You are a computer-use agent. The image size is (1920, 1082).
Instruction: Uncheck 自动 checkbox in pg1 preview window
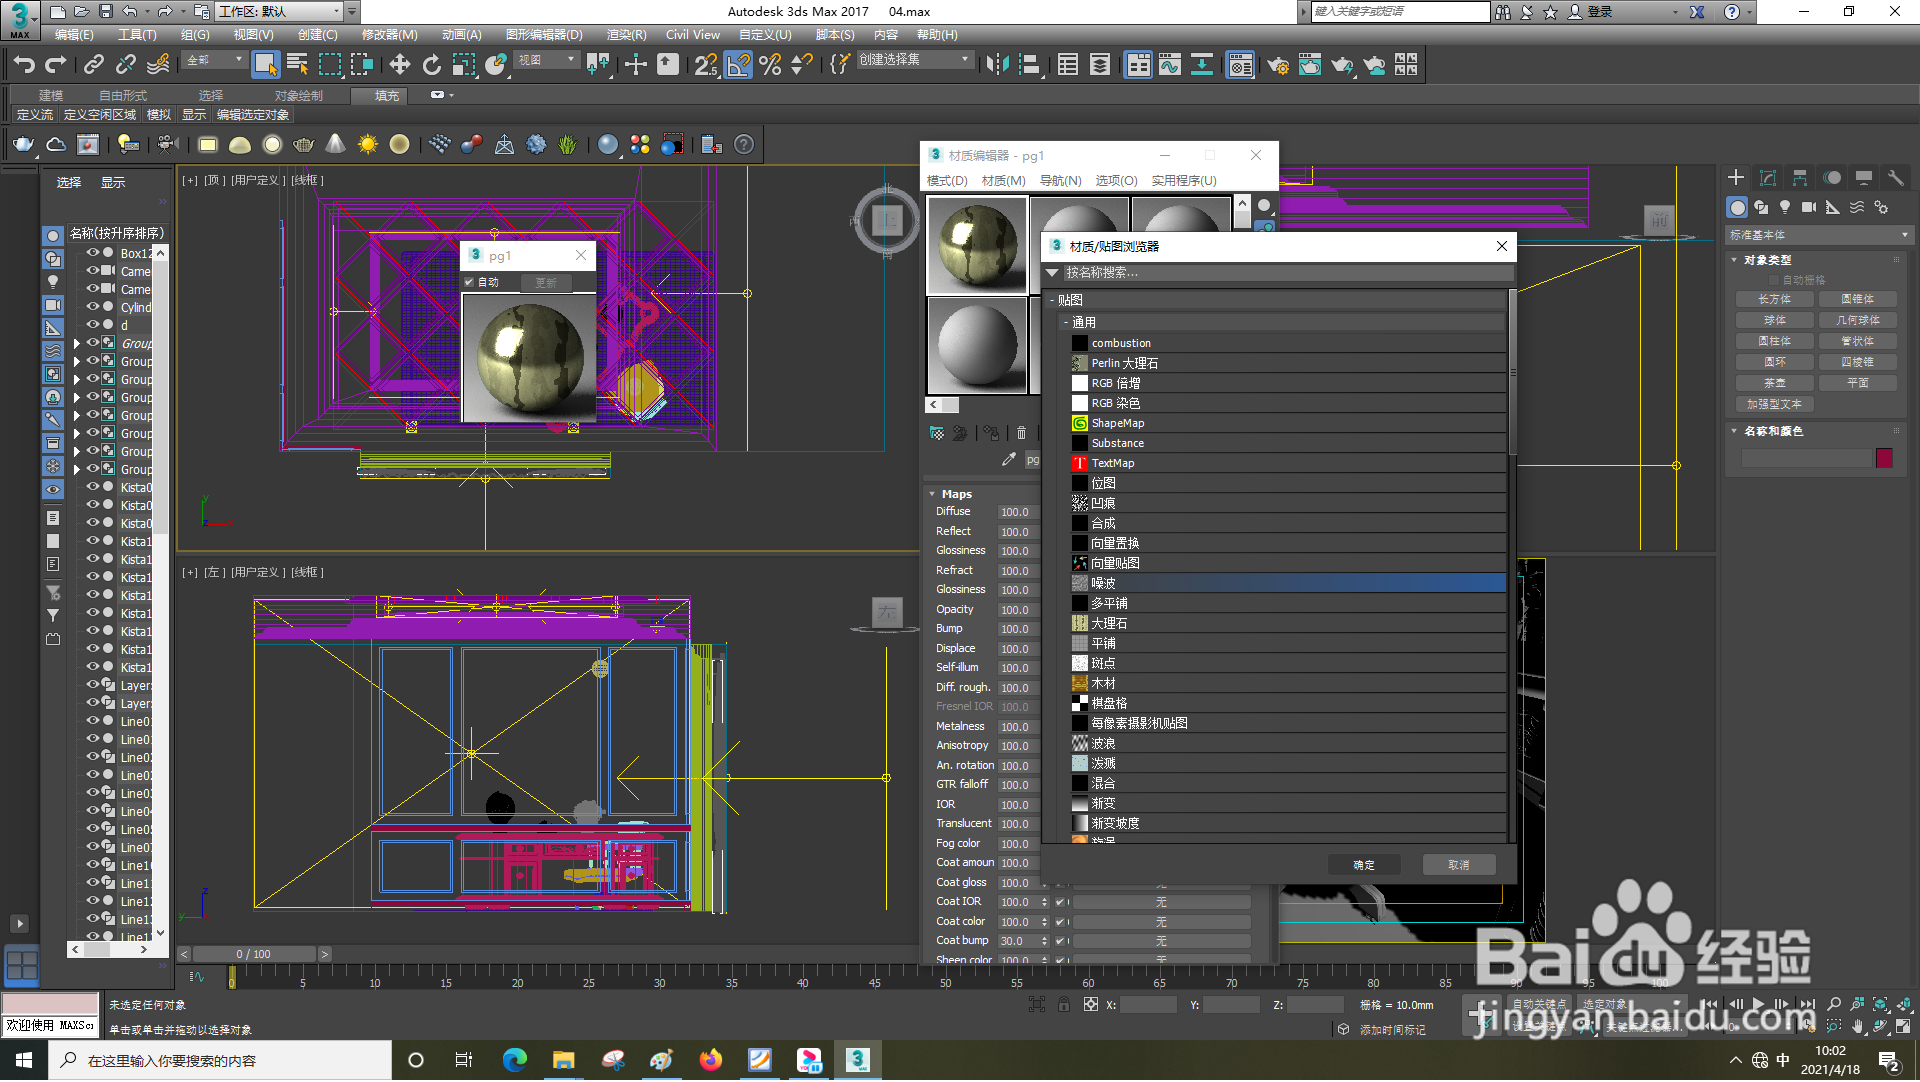(x=469, y=282)
